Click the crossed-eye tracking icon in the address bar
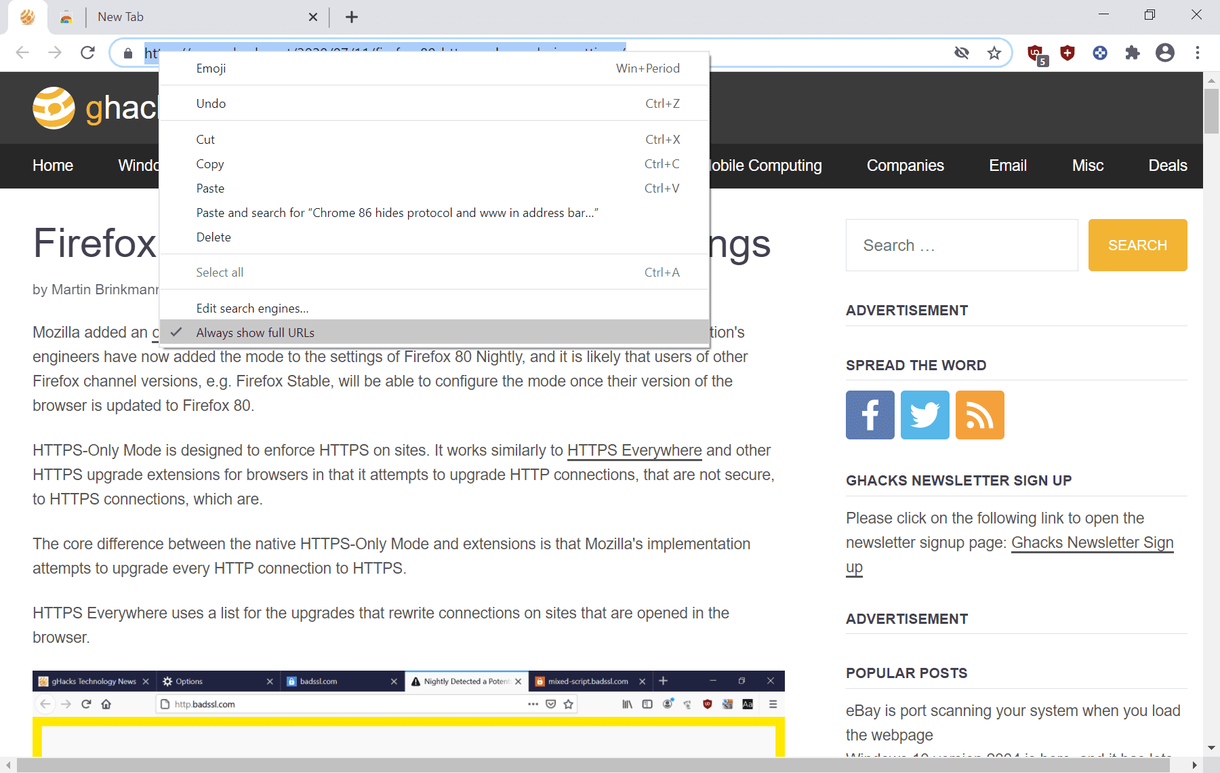This screenshot has width=1220, height=773. pyautogui.click(x=962, y=53)
